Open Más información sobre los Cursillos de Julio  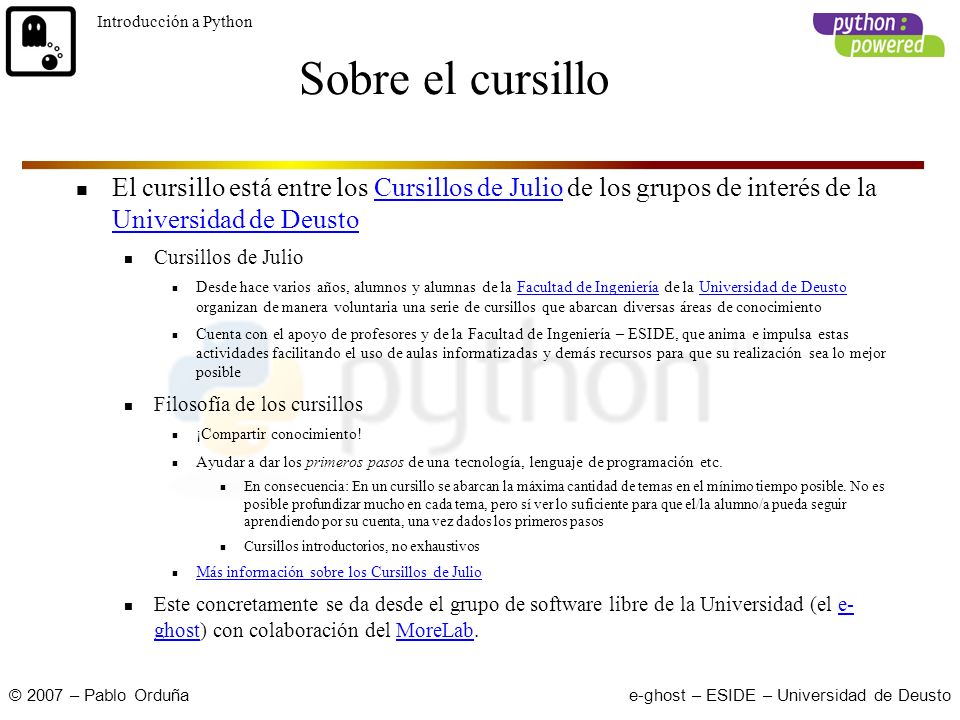(339, 572)
